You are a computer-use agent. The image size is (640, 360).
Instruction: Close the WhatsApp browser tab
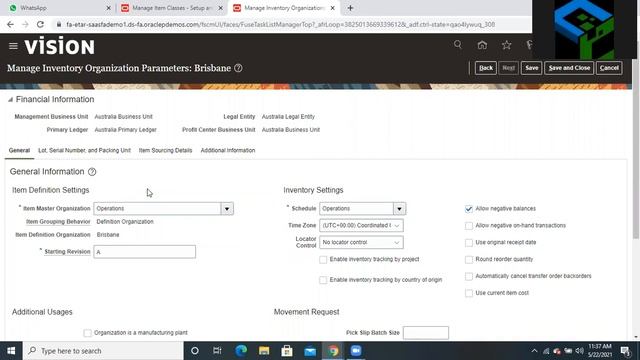(108, 8)
